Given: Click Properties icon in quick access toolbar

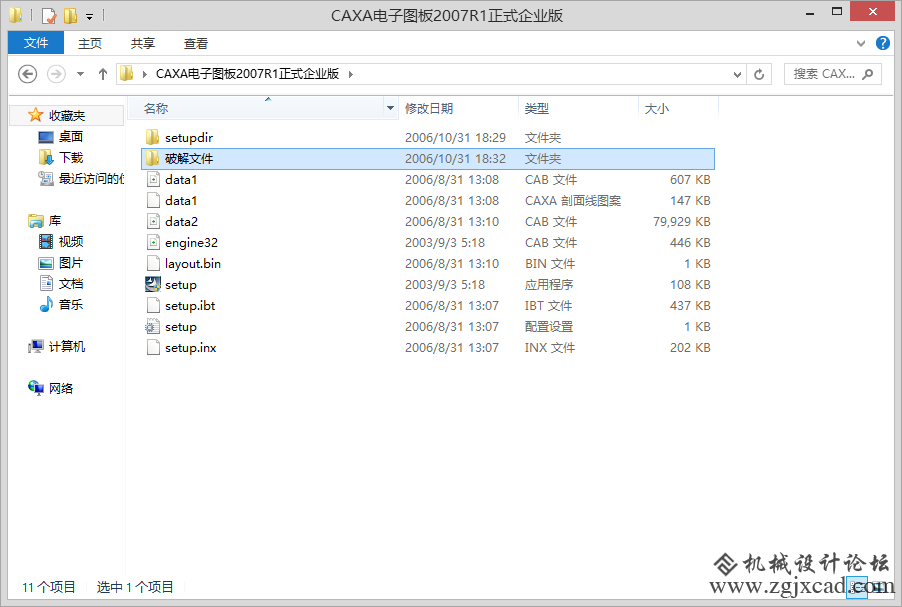Looking at the screenshot, I should point(49,16).
